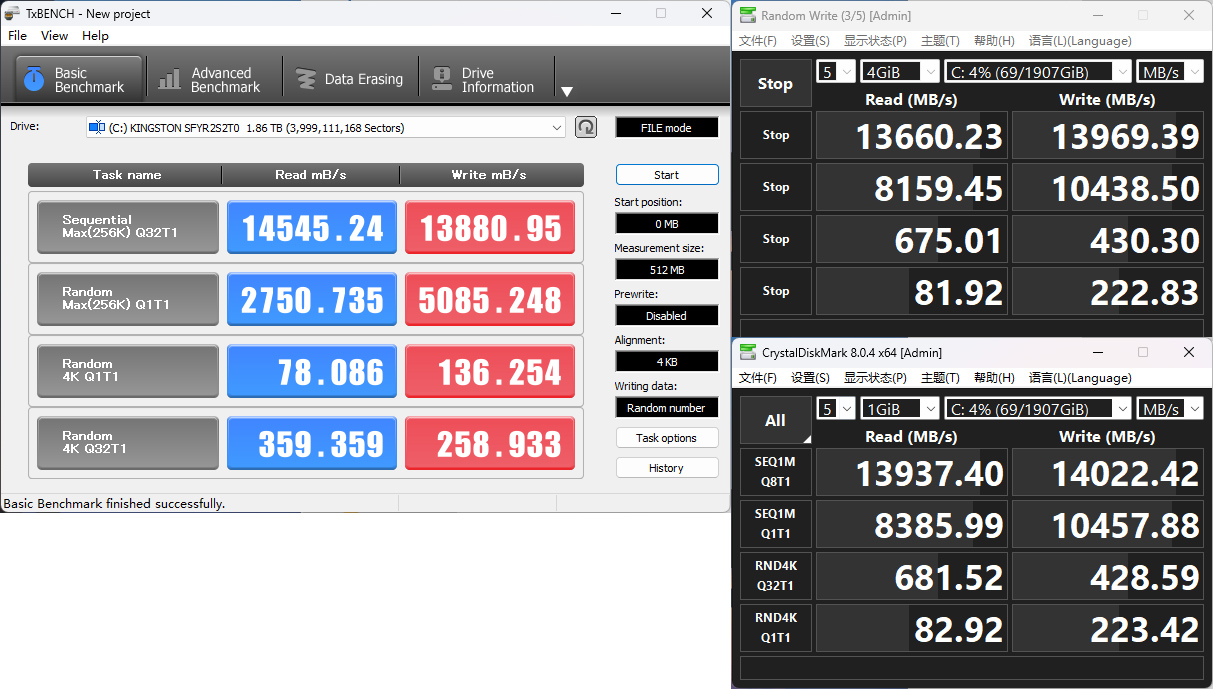The height and width of the screenshot is (689, 1213).
Task: Open drive dropdown in CrystalDiskMark 8.0.4 window
Action: (1038, 408)
